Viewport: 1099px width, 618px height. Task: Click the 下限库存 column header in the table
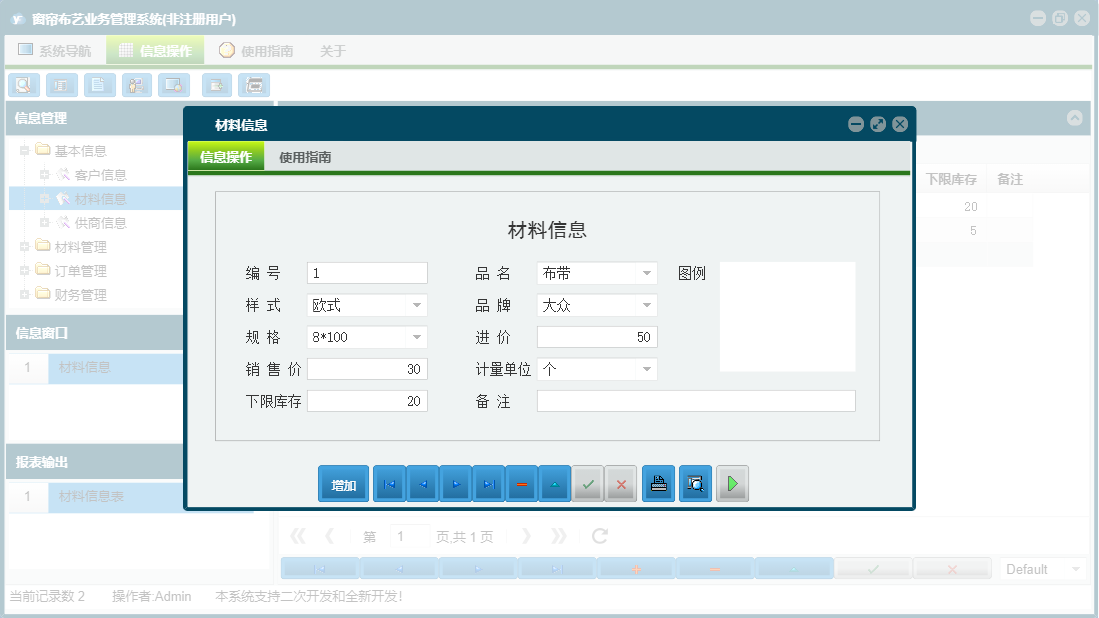pos(951,179)
